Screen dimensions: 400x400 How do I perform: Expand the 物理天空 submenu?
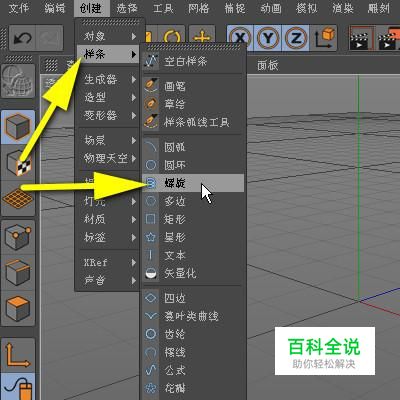coord(108,158)
